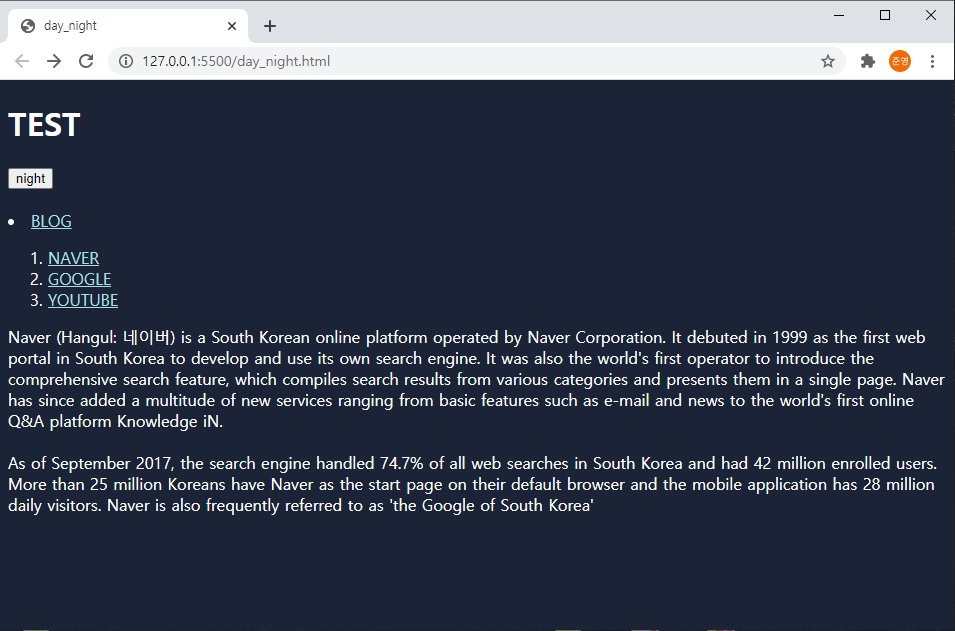Open a new tab with plus button
955x631 pixels.
[x=270, y=26]
